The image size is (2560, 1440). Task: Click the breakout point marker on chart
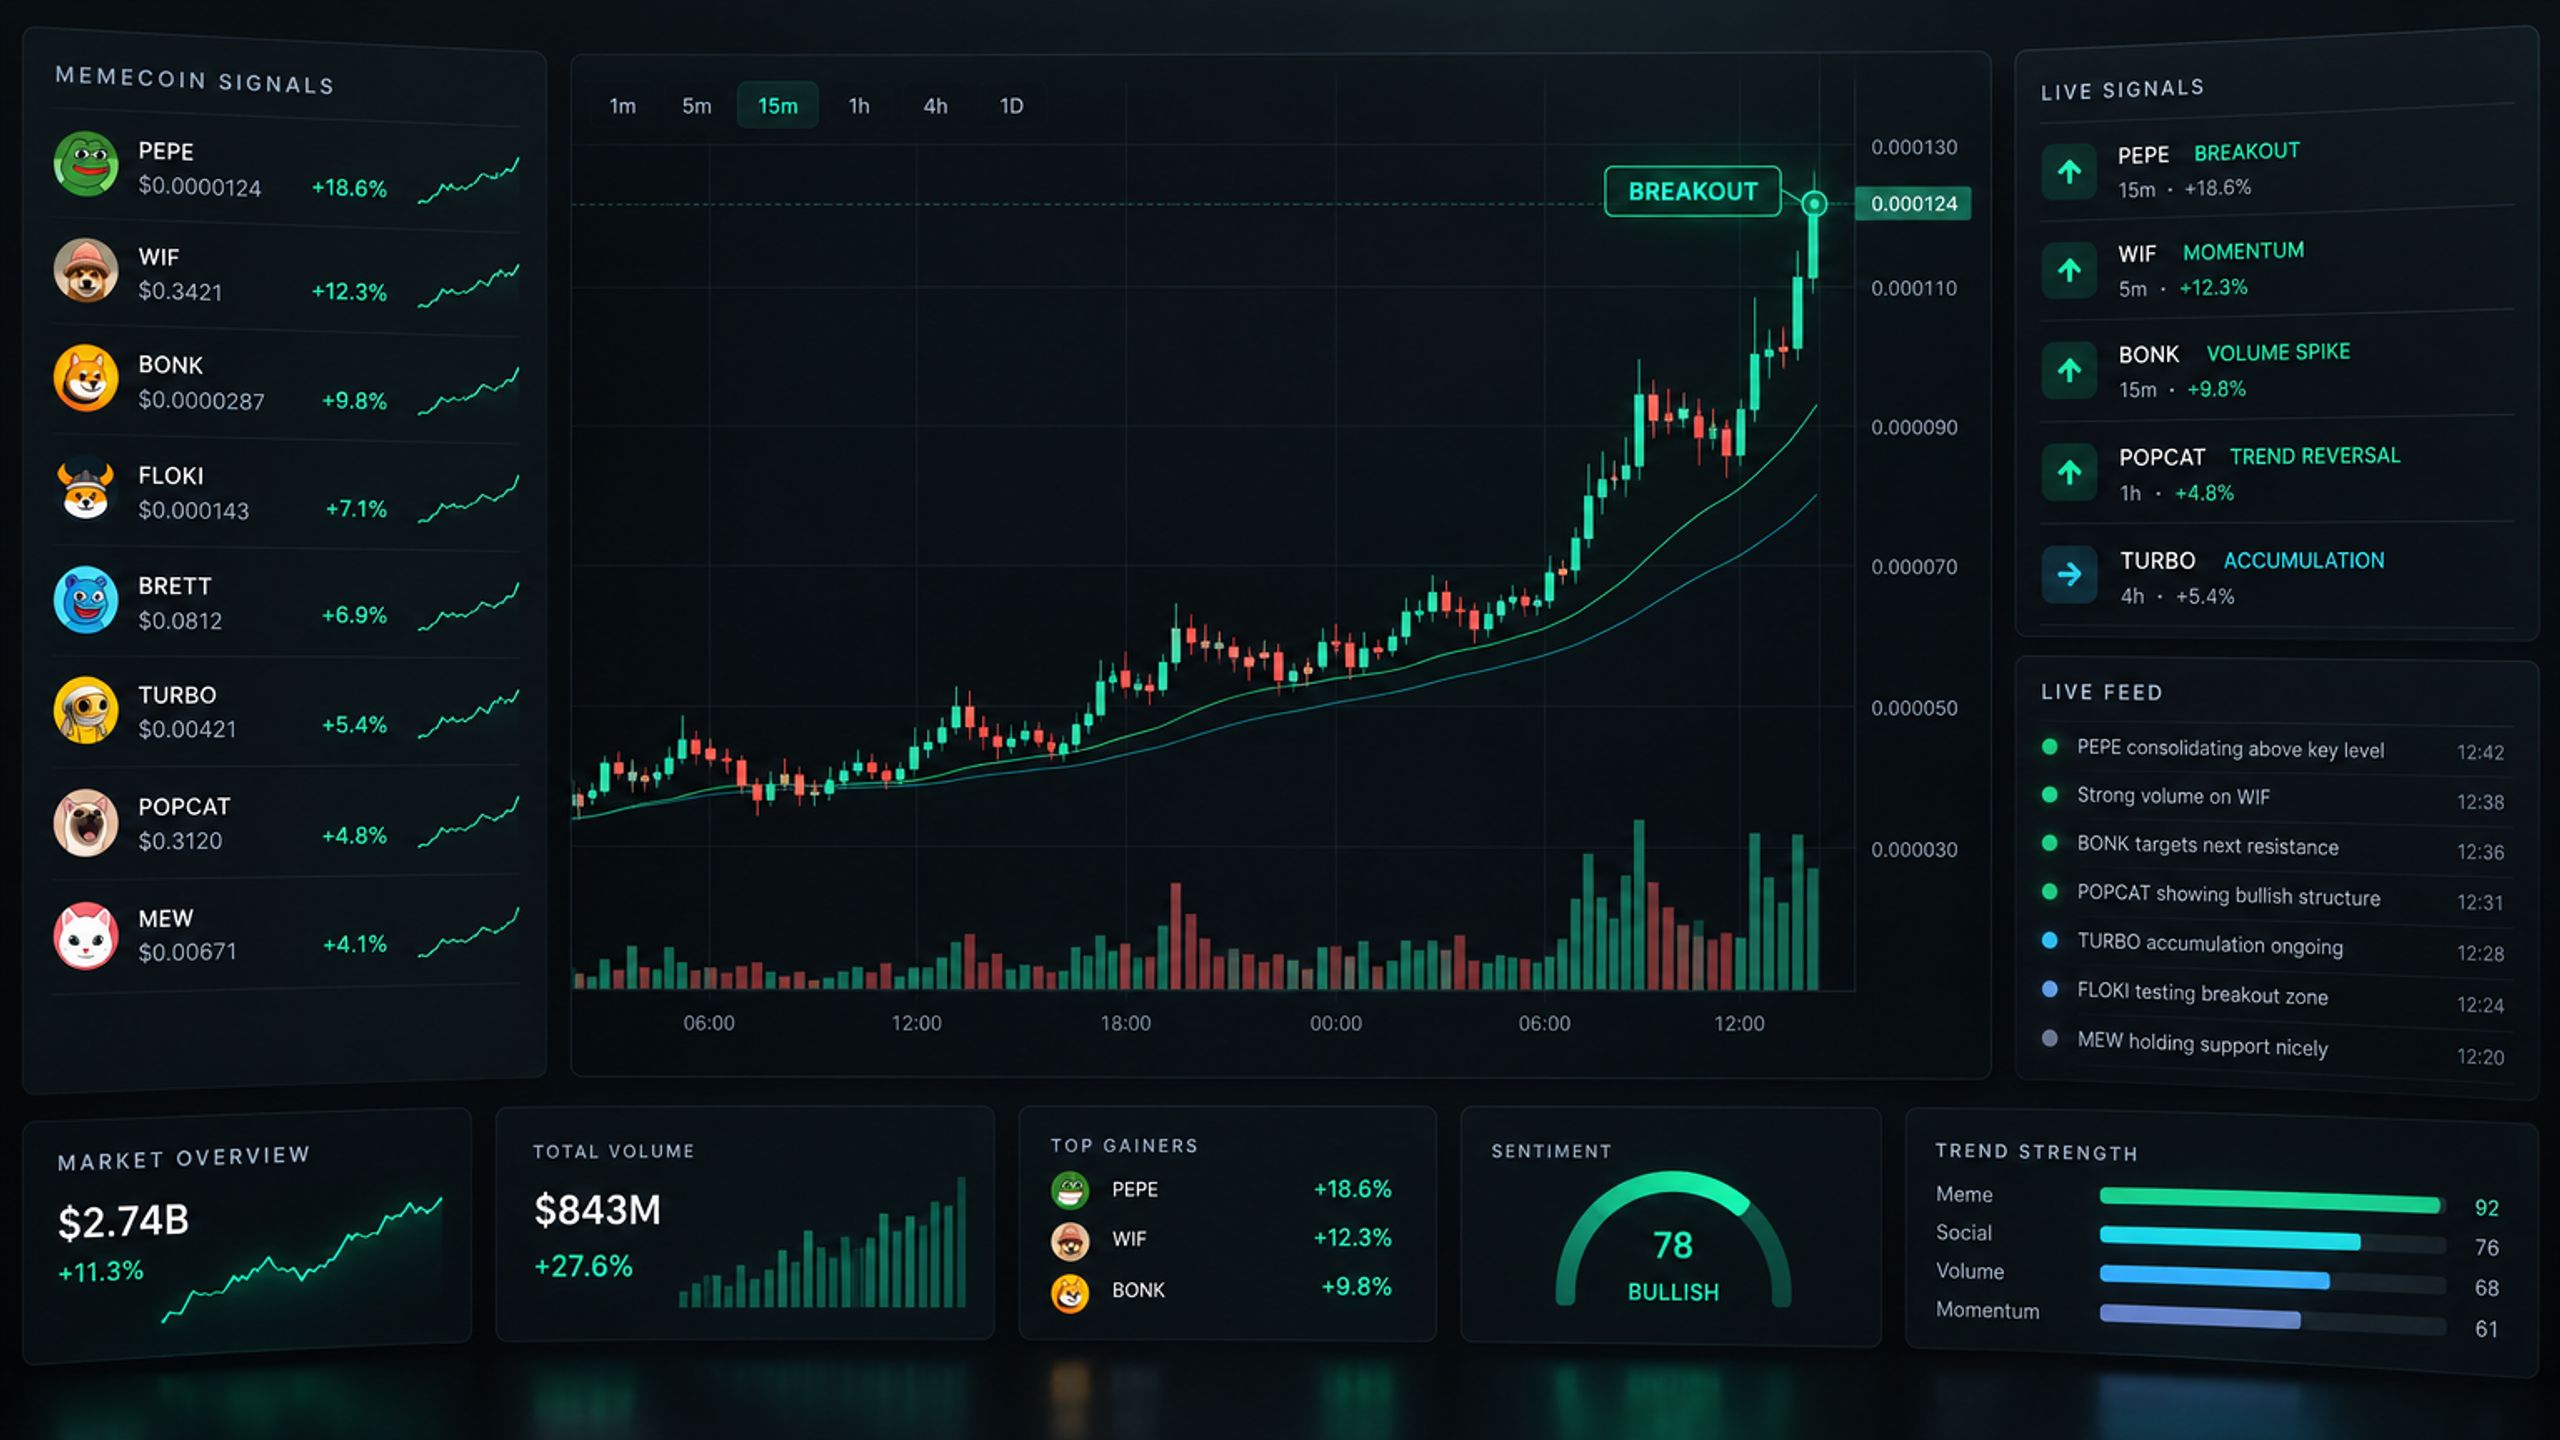(x=1814, y=204)
